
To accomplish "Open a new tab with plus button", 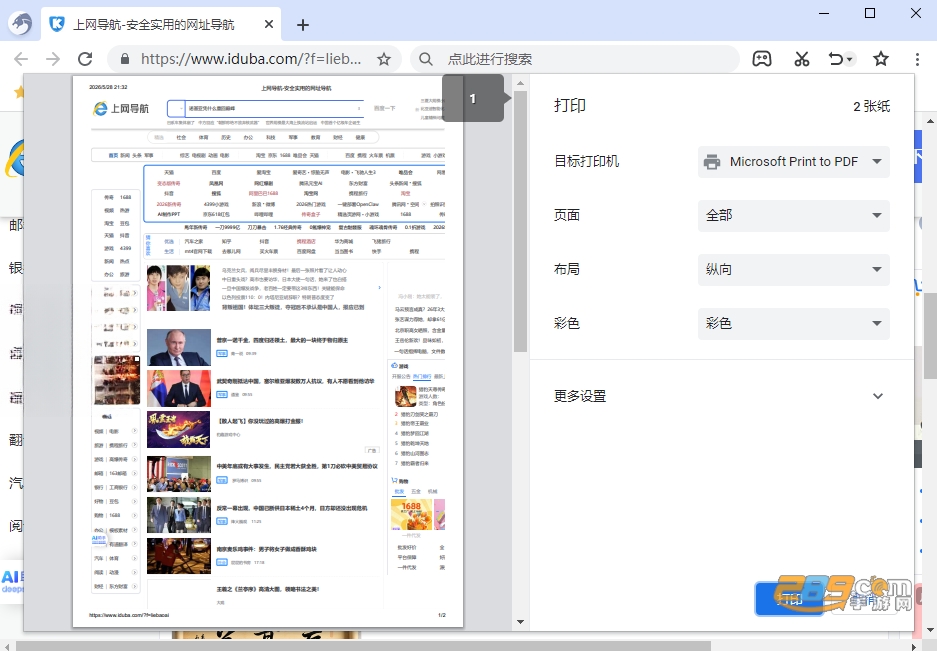I will (x=303, y=25).
